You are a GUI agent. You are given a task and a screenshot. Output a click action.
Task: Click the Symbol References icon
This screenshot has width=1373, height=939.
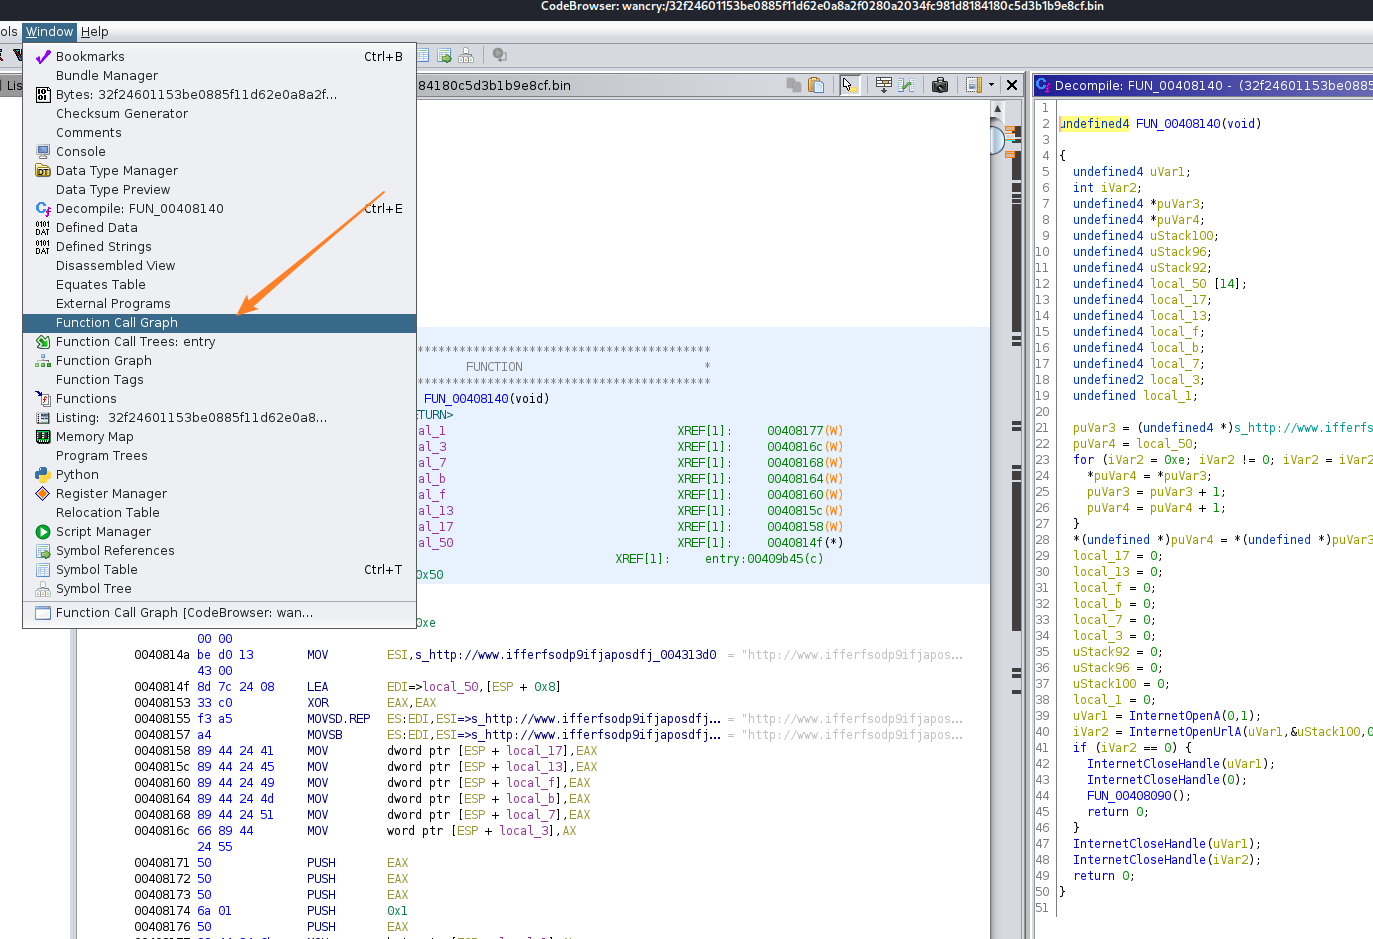[43, 551]
